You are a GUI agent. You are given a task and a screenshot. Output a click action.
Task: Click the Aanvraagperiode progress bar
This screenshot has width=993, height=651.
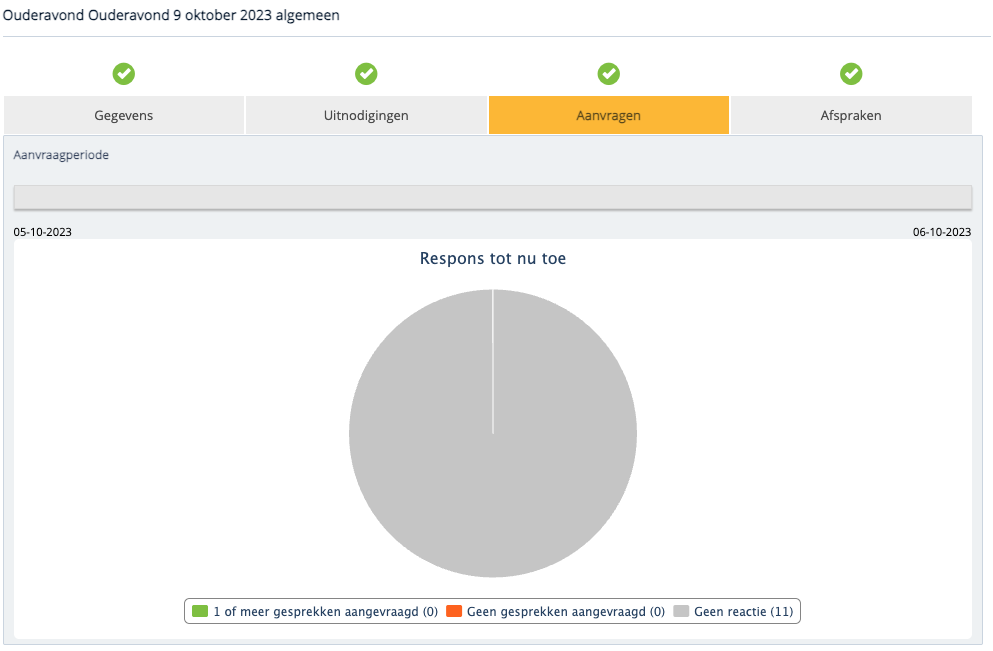pos(492,197)
